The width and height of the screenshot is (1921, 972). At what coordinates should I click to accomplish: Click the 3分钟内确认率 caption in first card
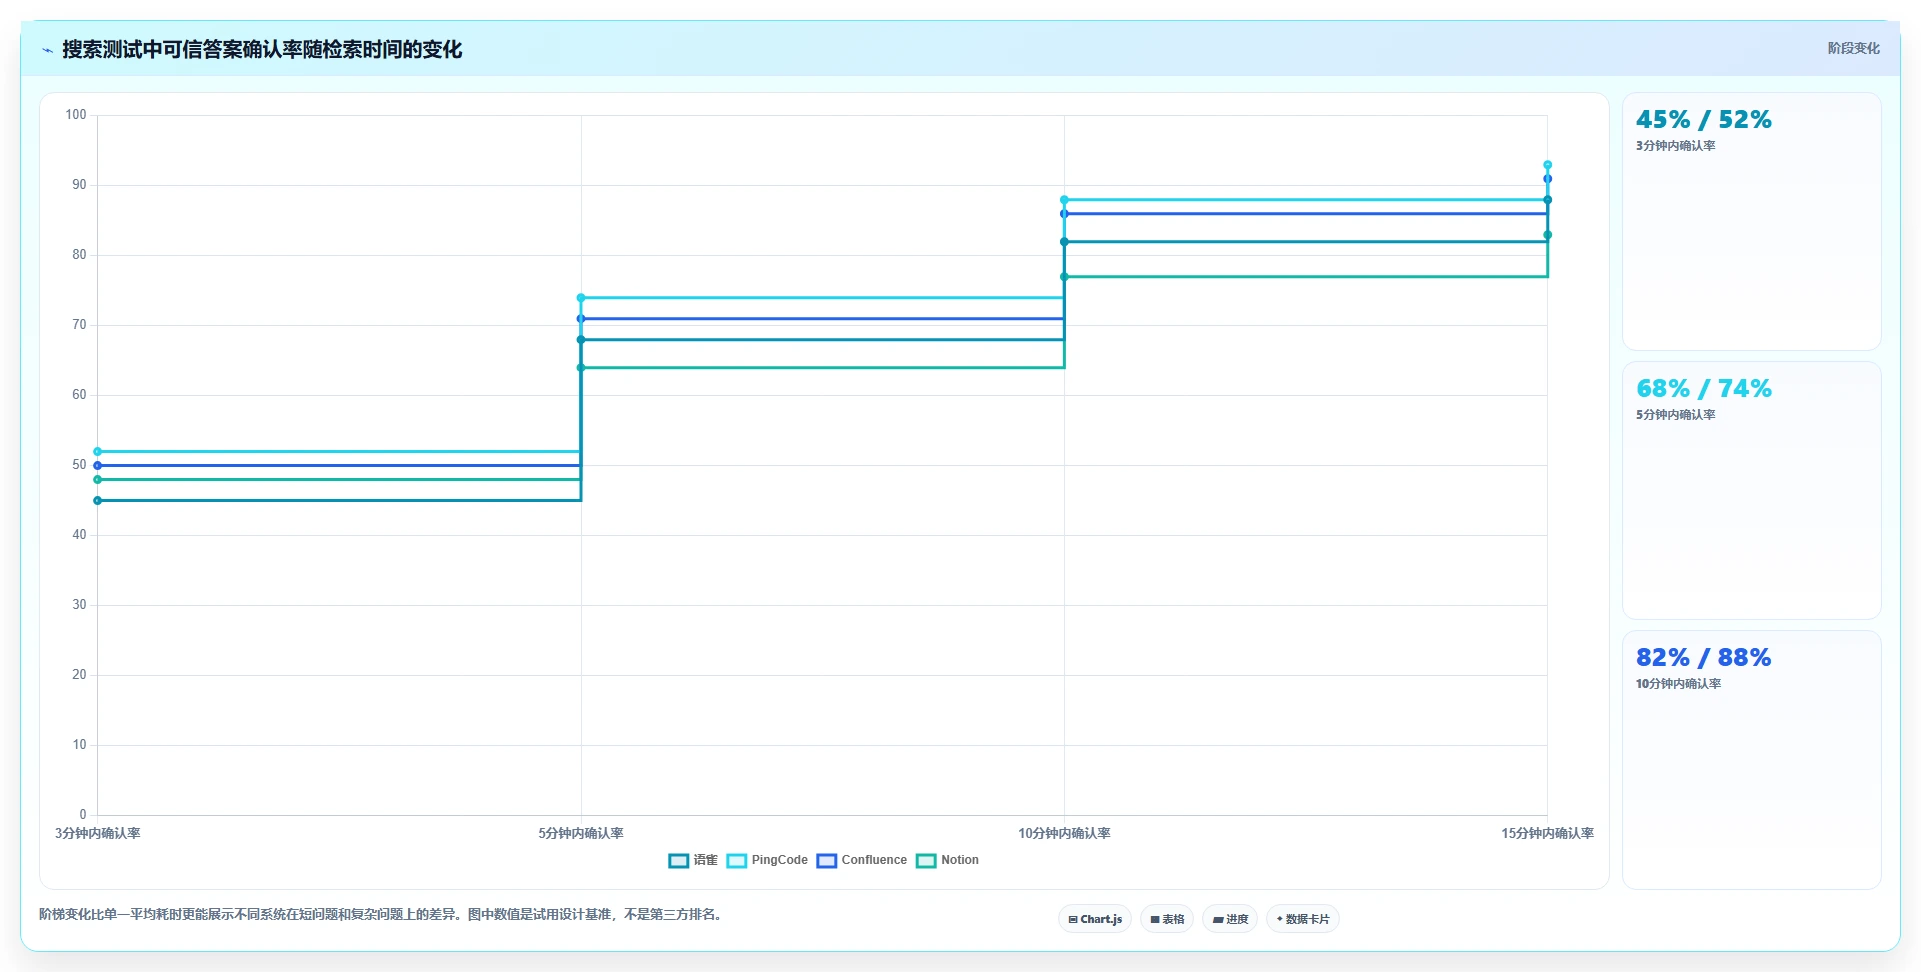coord(1675,146)
